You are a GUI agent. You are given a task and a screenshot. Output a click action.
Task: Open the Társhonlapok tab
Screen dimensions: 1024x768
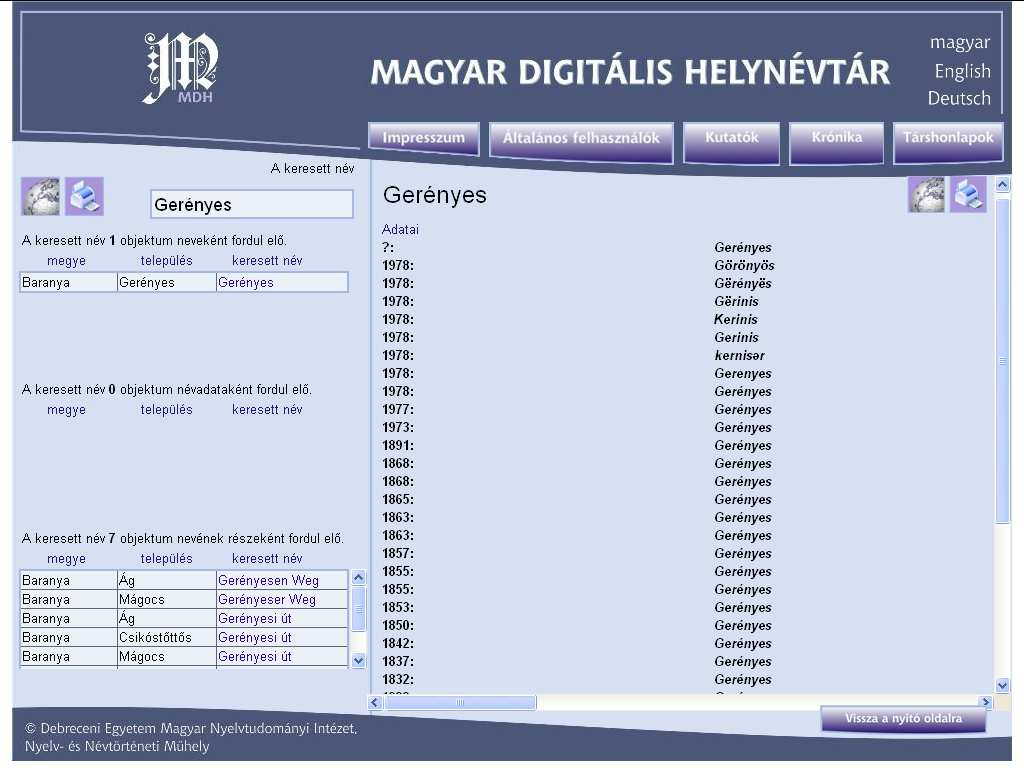pos(948,140)
